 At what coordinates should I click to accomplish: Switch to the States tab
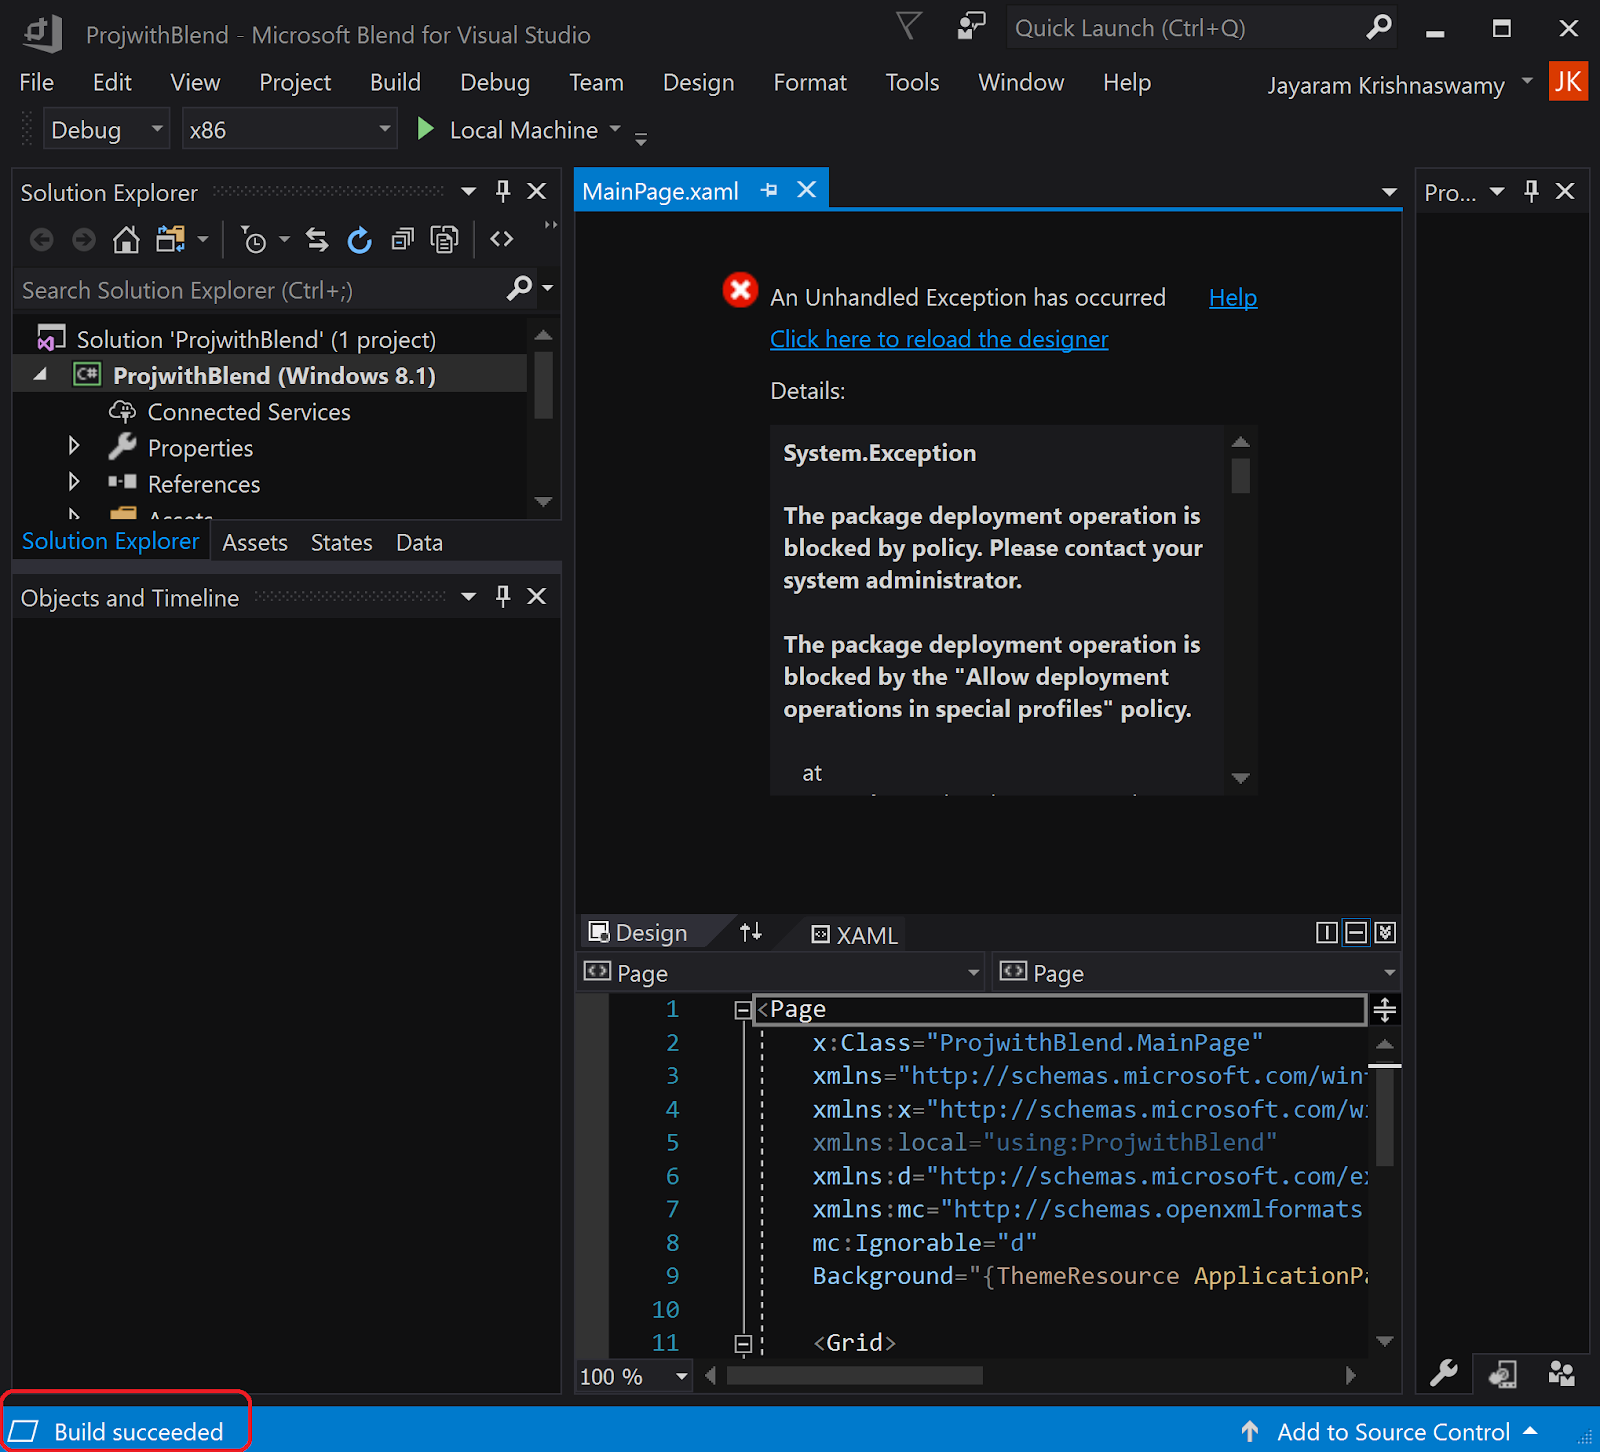tap(341, 541)
